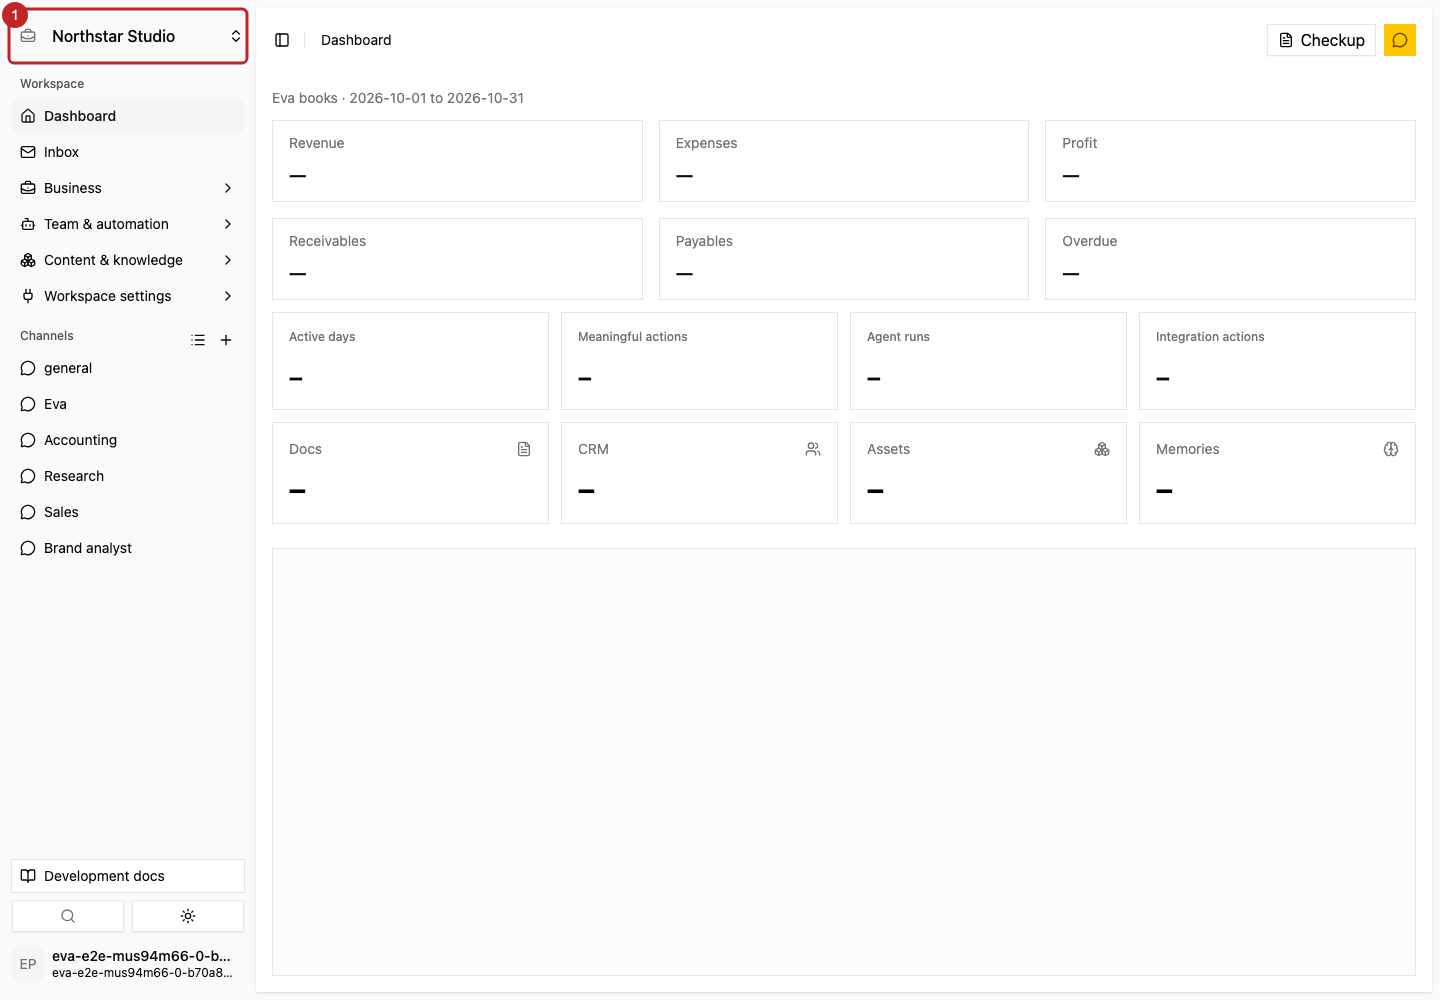The height and width of the screenshot is (1000, 1440).
Task: Click the Overdue card
Action: [x=1230, y=259]
